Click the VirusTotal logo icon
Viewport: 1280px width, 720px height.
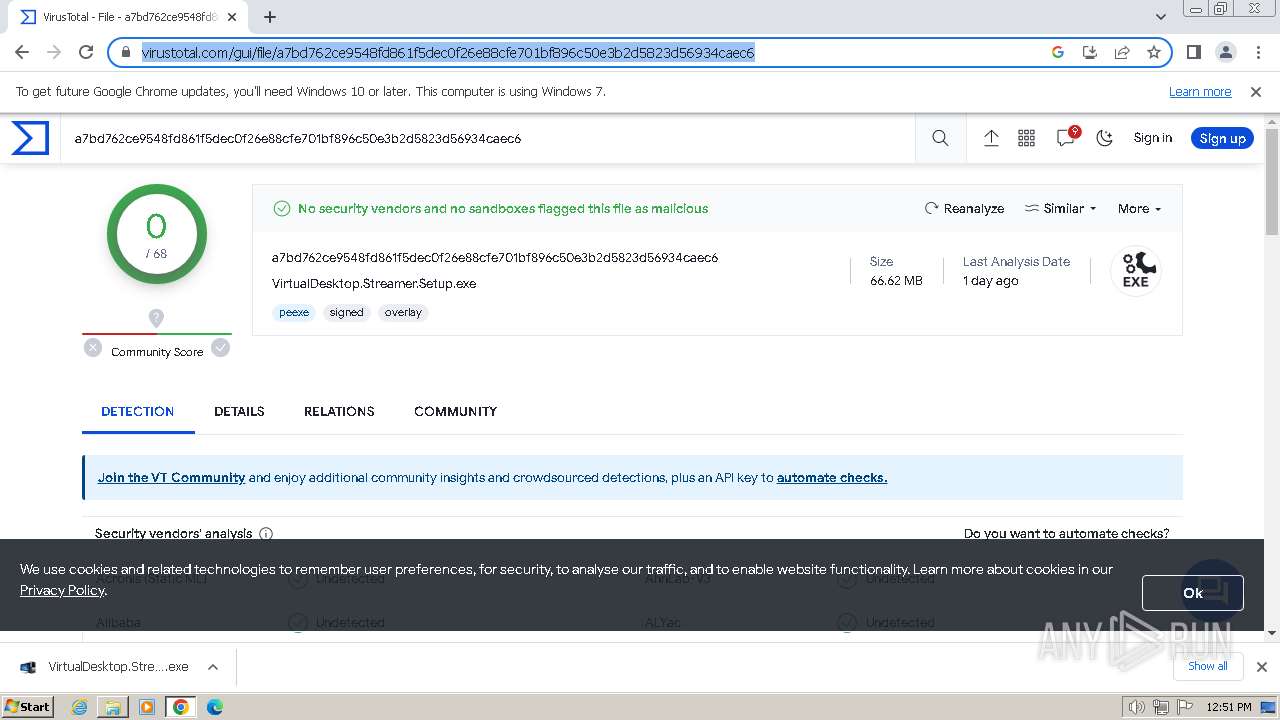pyautogui.click(x=30, y=138)
